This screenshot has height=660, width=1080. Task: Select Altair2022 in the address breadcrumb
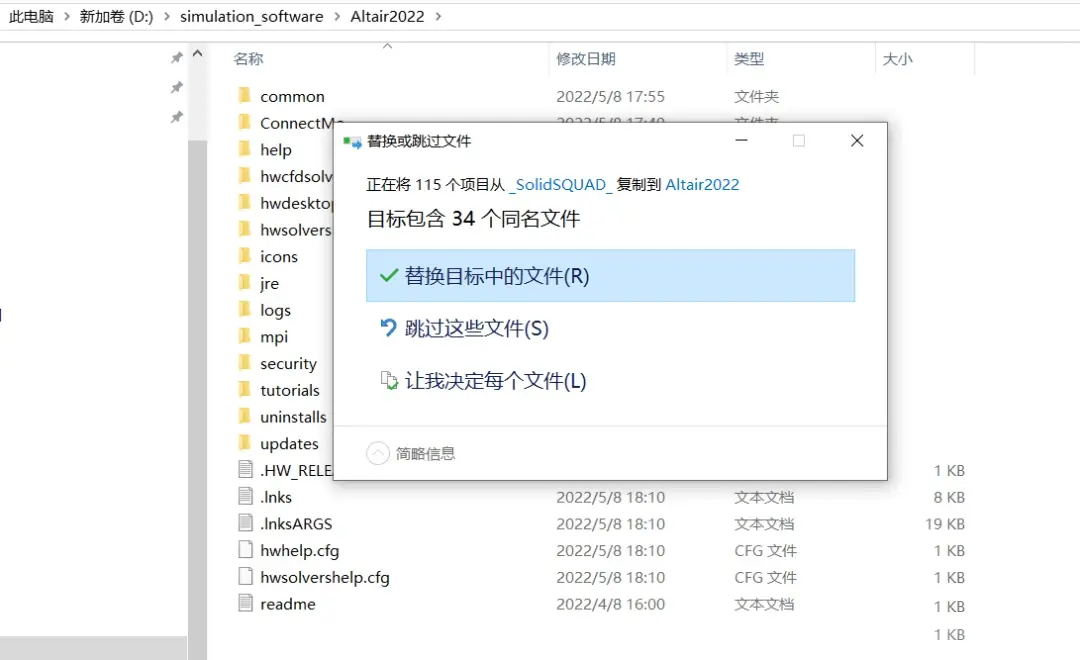pyautogui.click(x=387, y=17)
